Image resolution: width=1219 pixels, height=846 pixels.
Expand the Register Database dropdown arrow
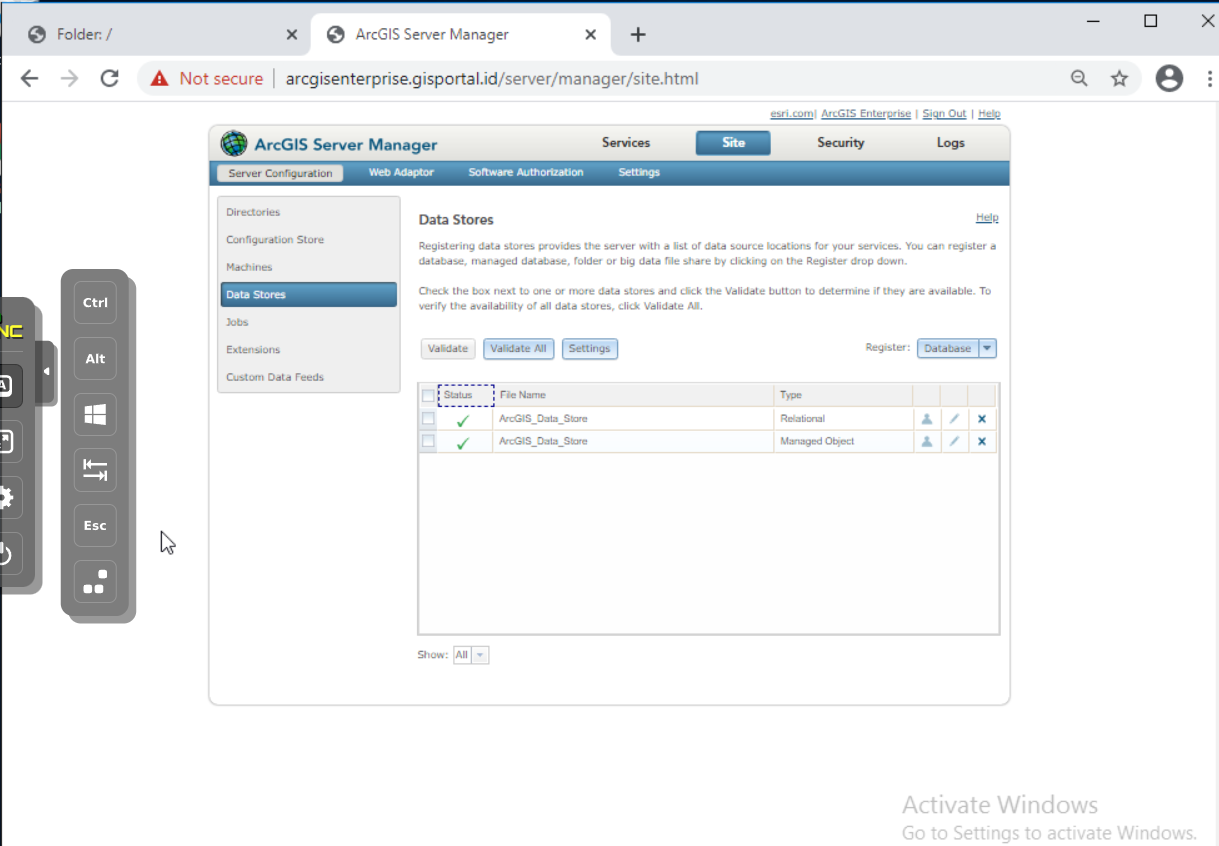point(988,348)
